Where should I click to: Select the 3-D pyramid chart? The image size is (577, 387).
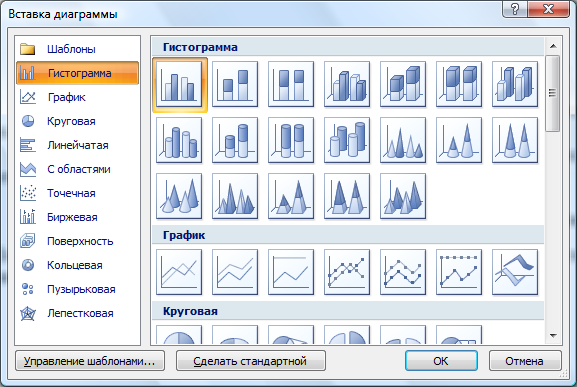tap(403, 196)
